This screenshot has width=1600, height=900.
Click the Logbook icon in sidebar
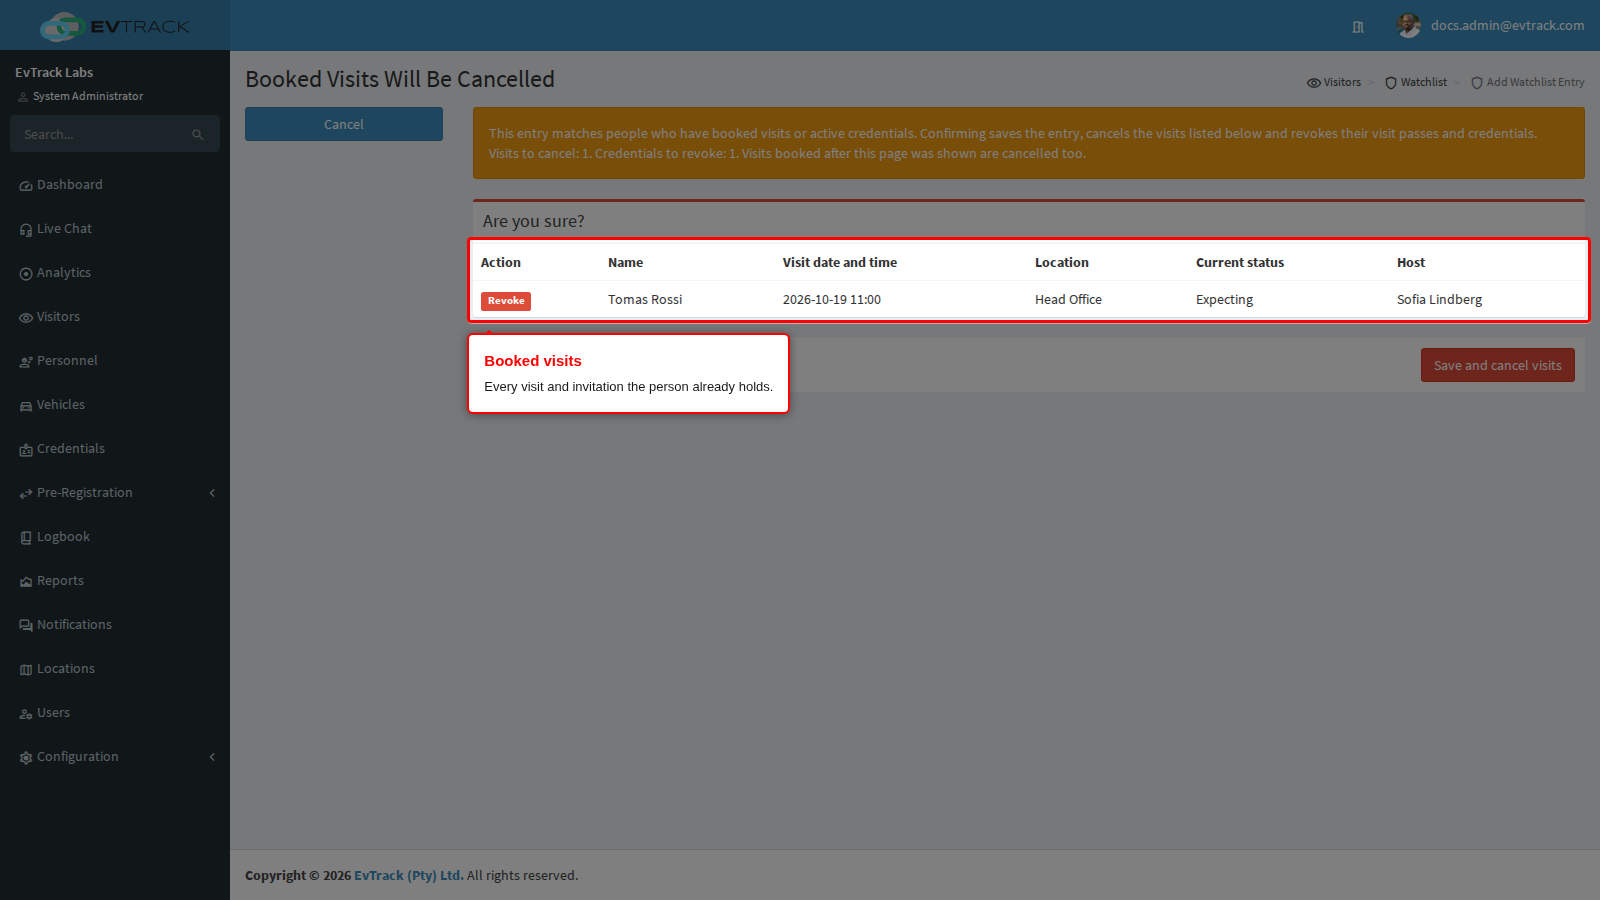(26, 538)
